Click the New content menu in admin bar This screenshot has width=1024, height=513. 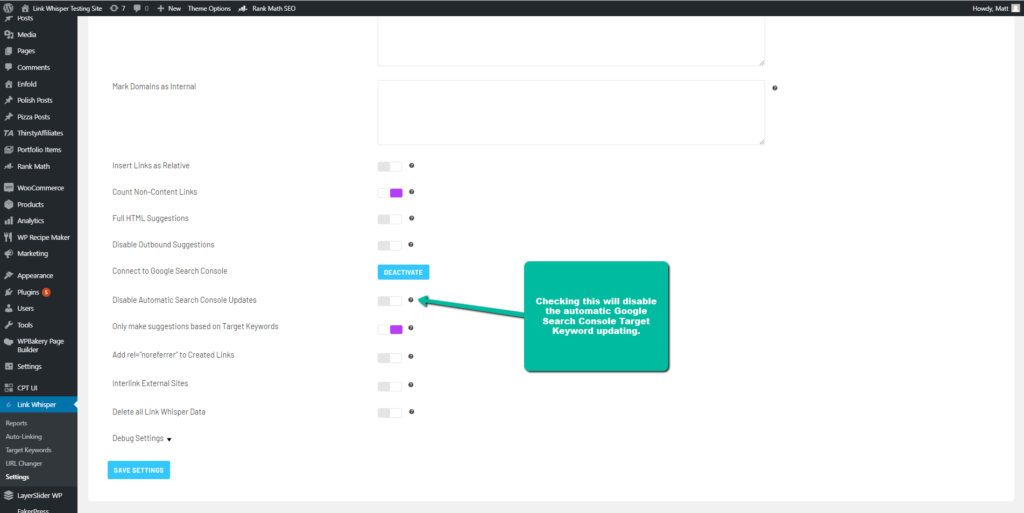[169, 8]
